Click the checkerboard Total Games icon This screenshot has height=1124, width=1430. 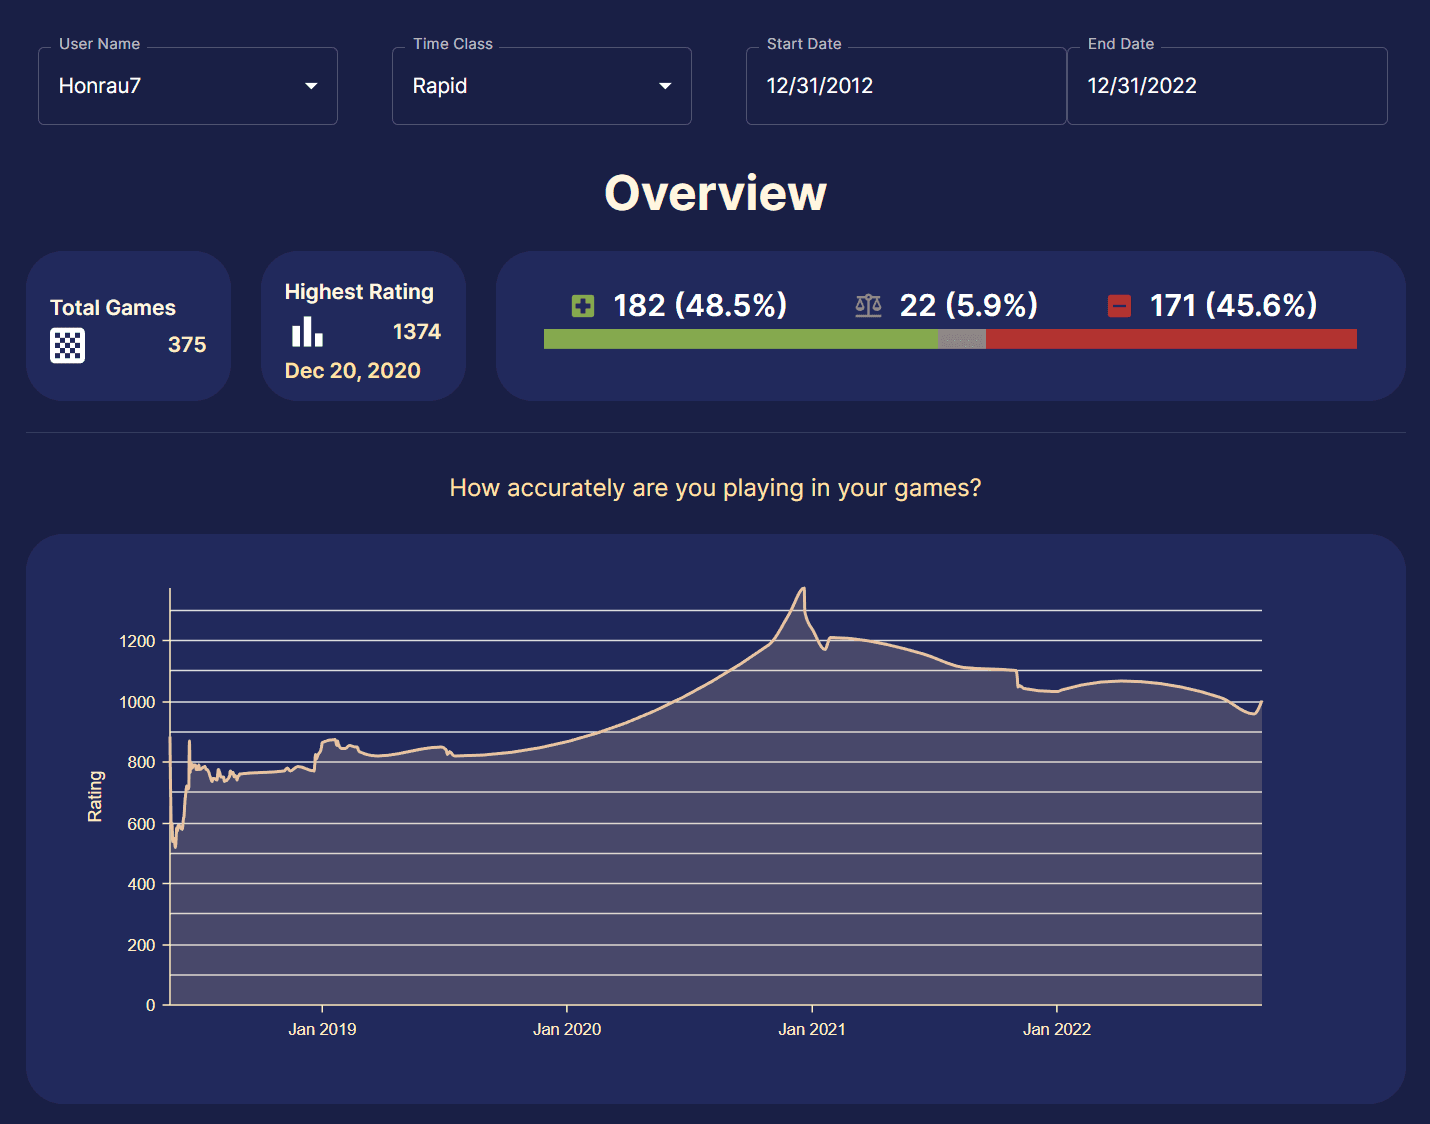click(67, 345)
